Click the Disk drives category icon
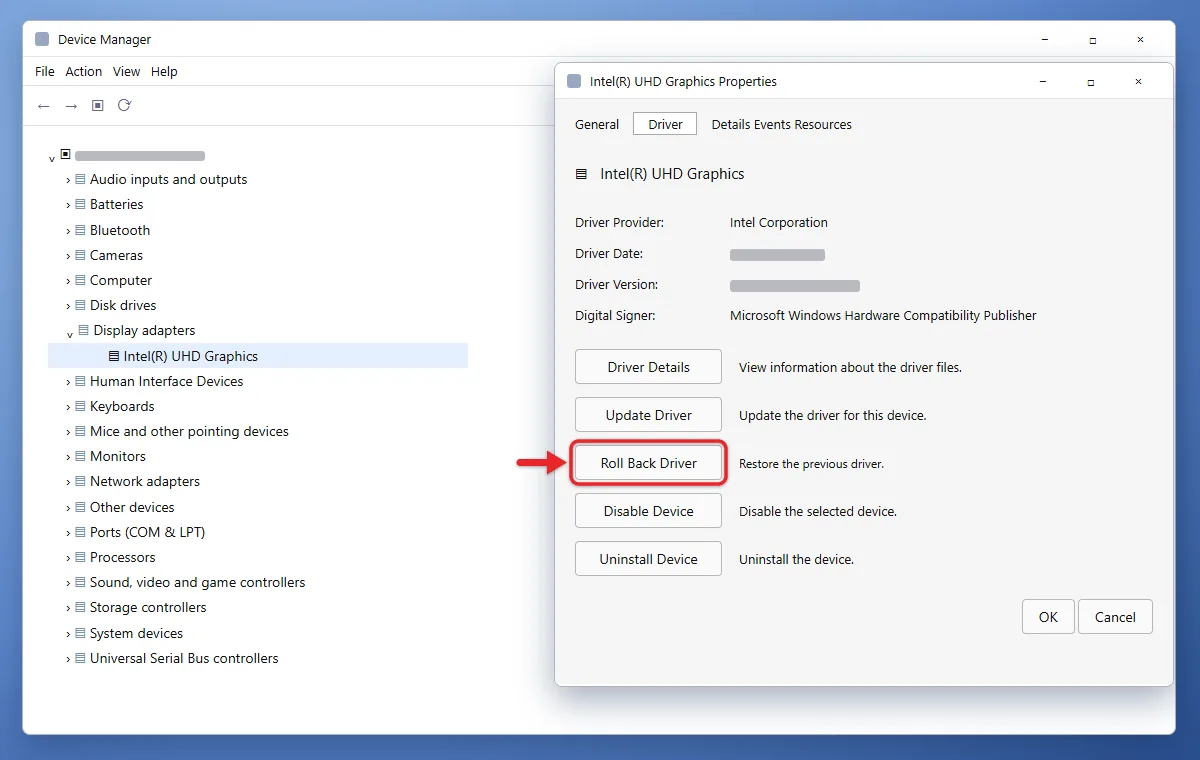Image resolution: width=1200 pixels, height=760 pixels. click(x=80, y=306)
